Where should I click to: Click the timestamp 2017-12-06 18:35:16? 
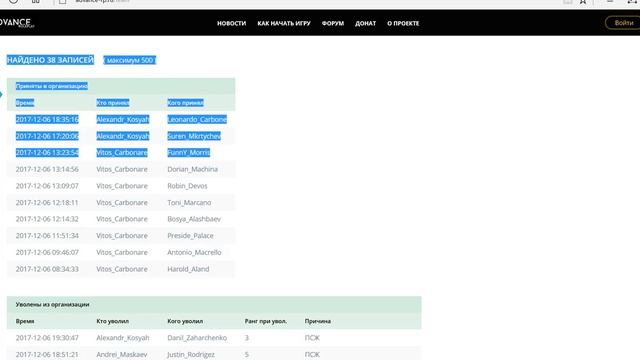click(47, 119)
